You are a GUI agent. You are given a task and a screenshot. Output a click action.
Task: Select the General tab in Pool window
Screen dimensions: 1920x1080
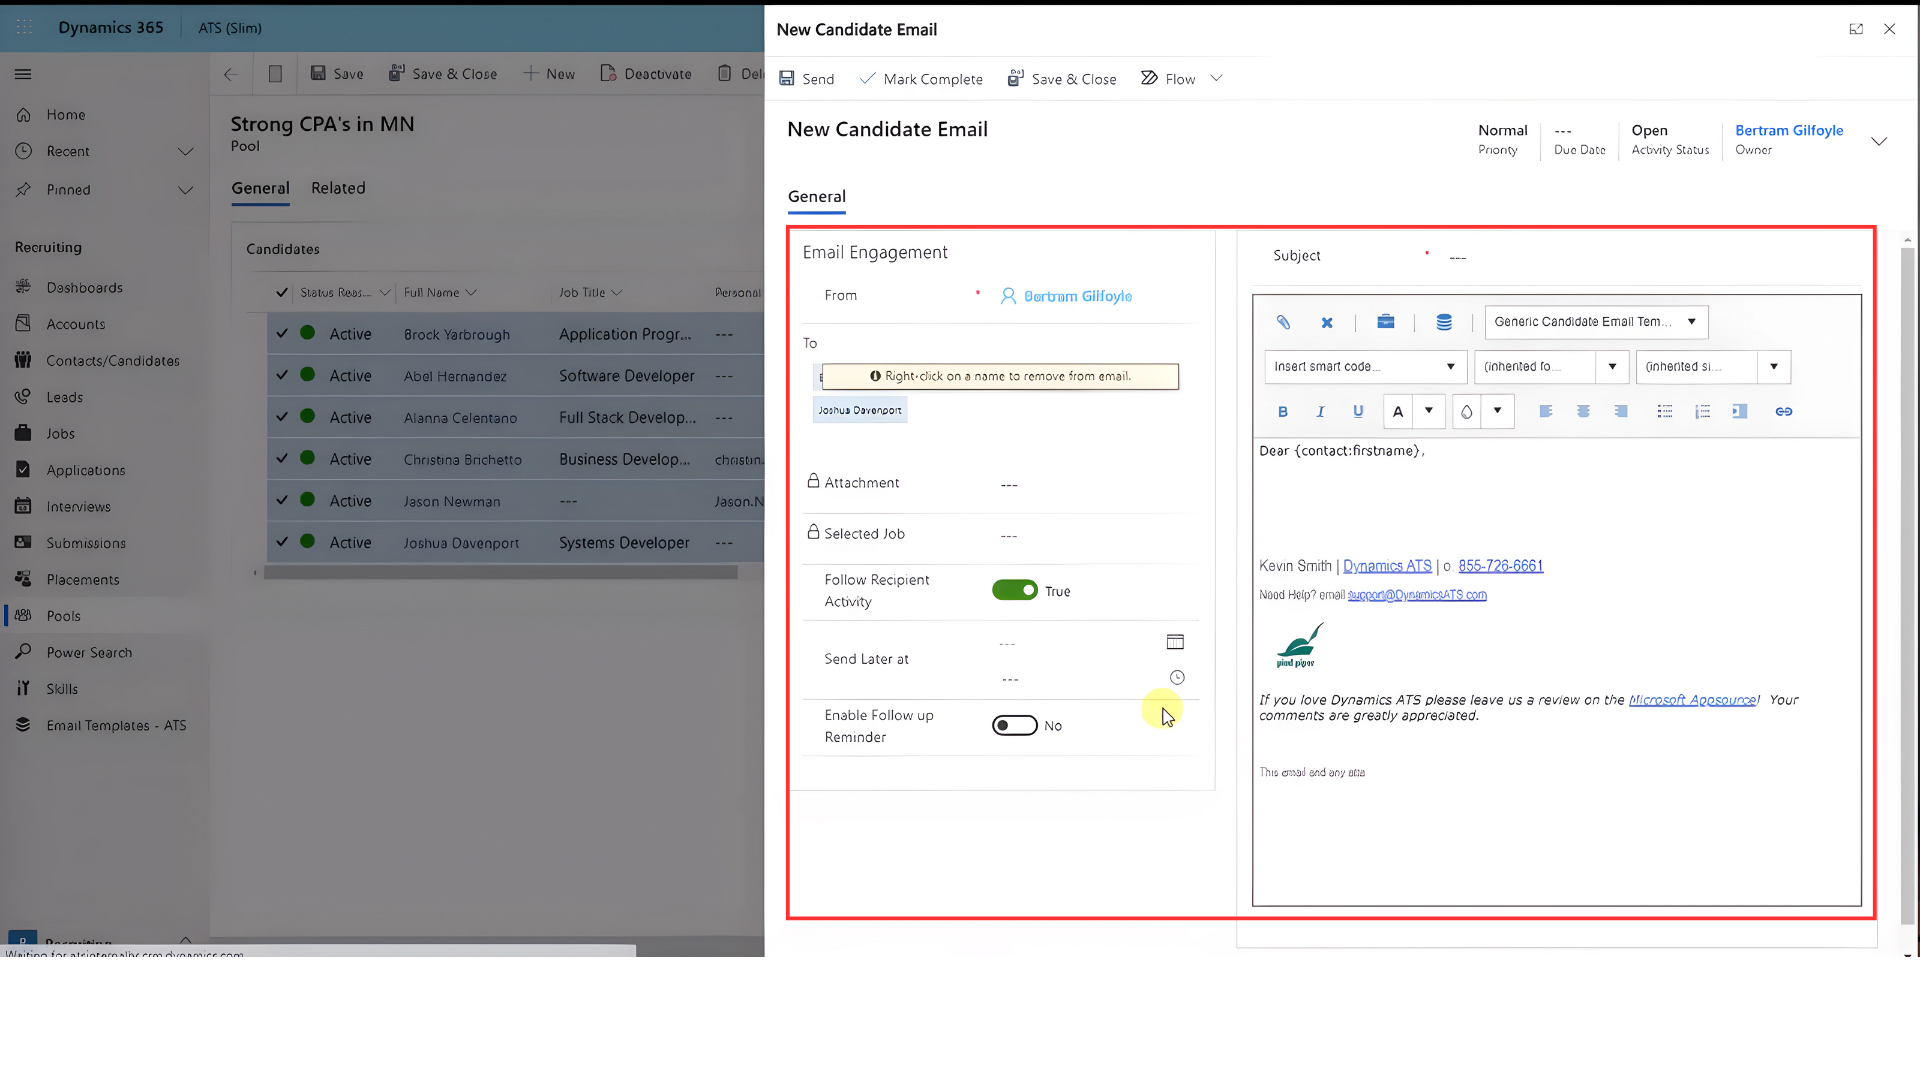click(260, 188)
